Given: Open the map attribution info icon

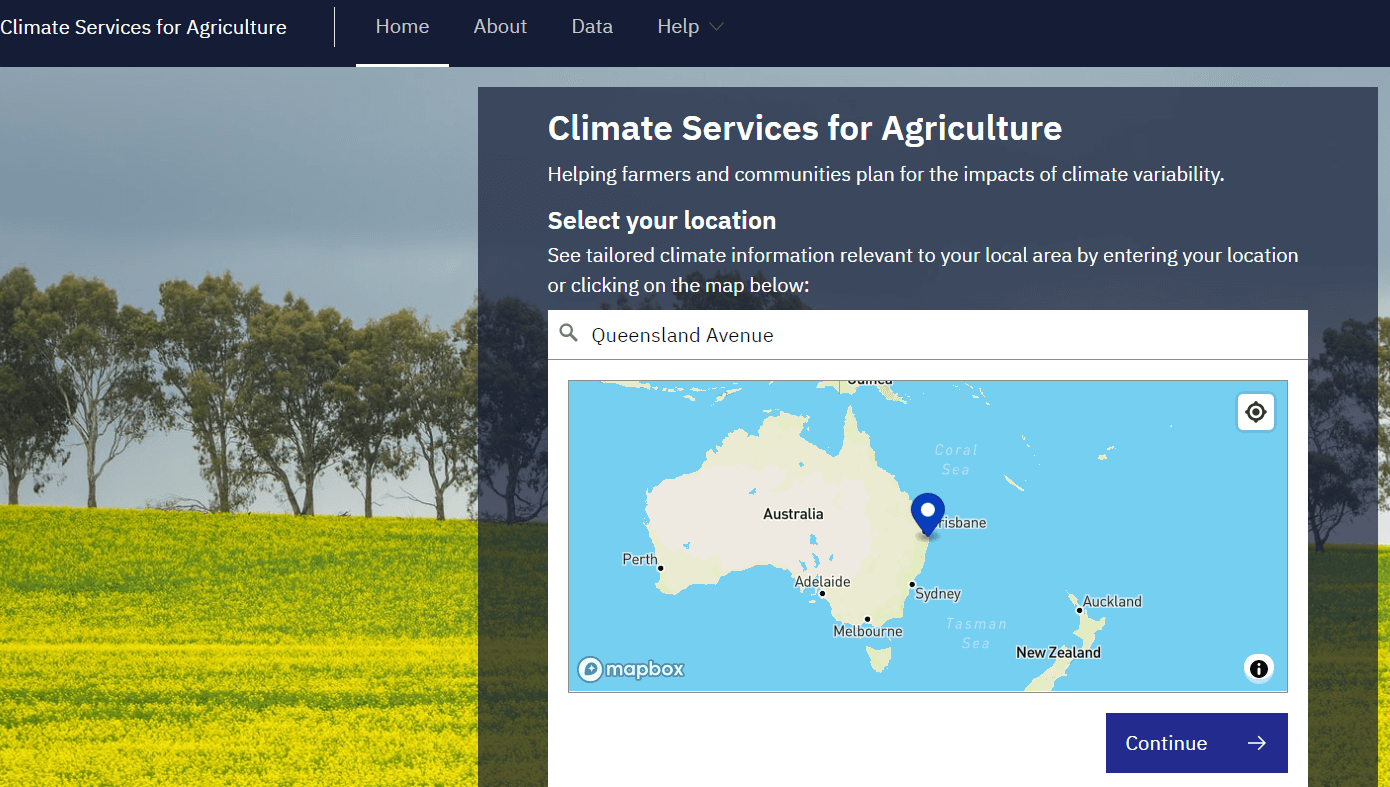Looking at the screenshot, I should [x=1258, y=668].
